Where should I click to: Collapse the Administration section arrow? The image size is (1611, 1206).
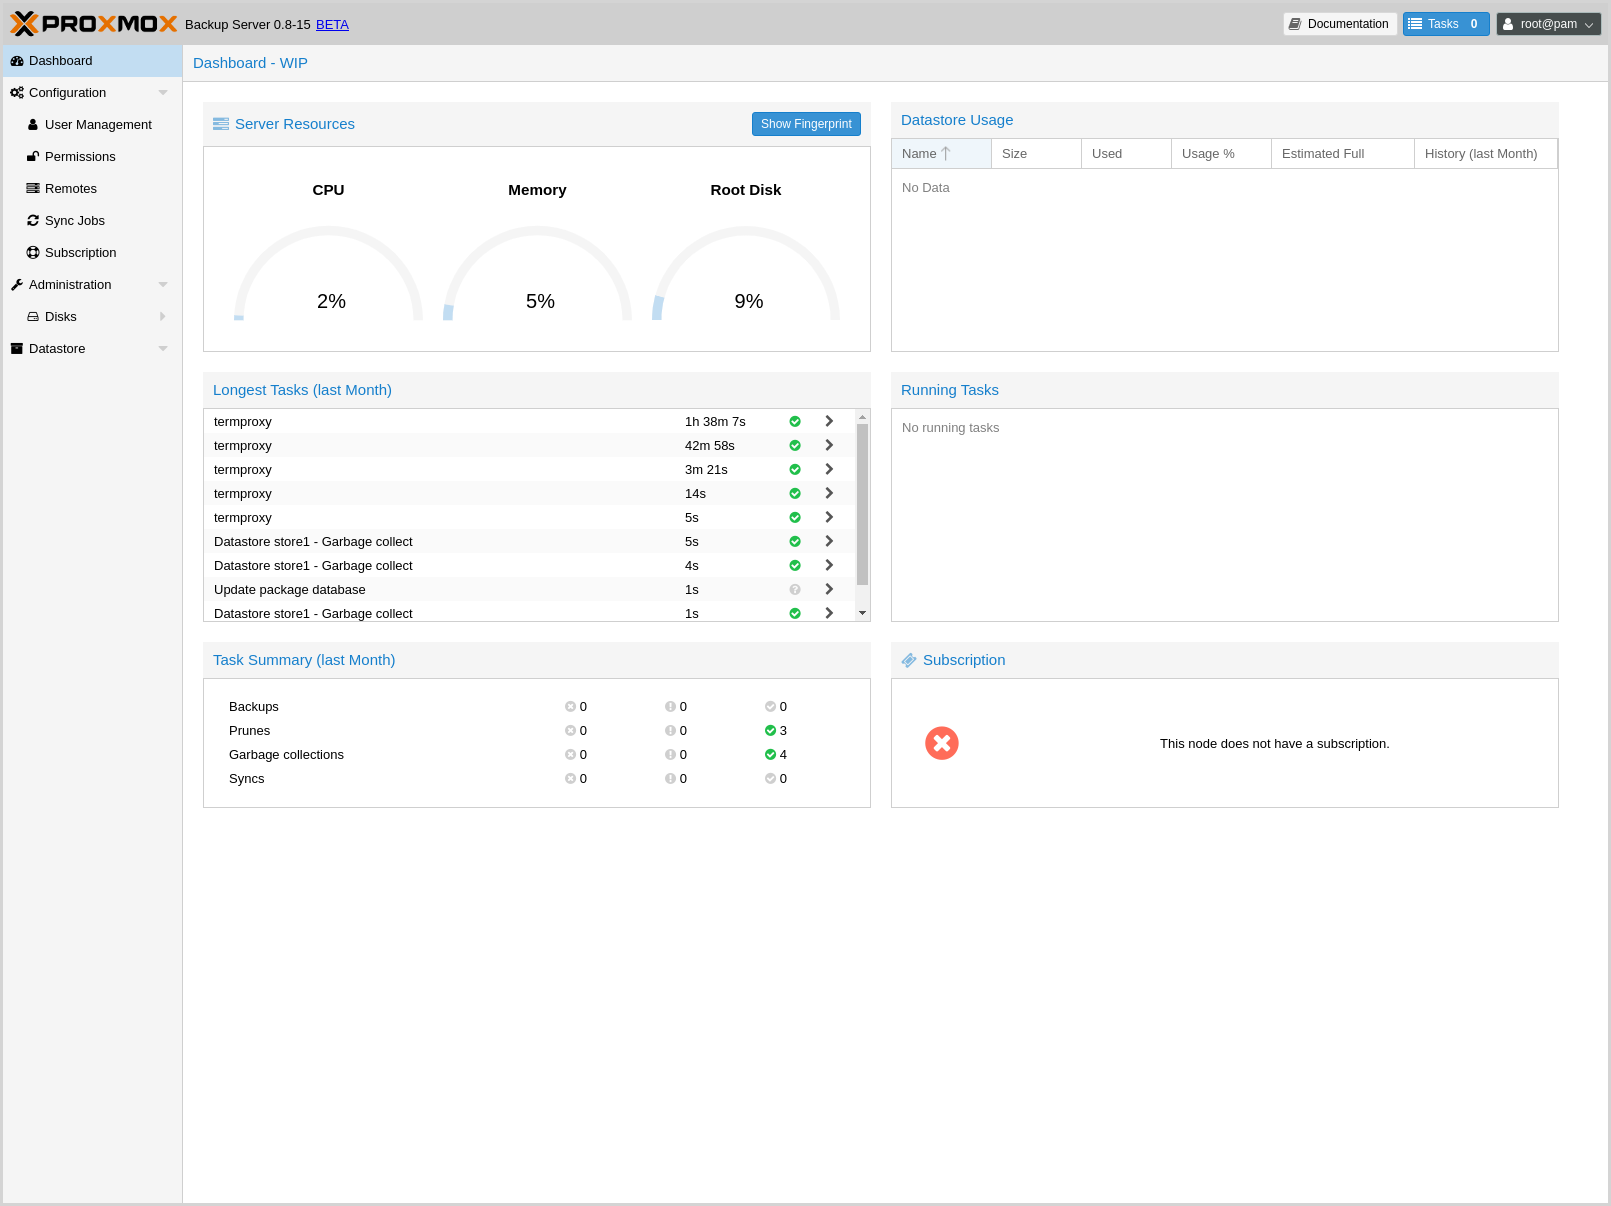pyautogui.click(x=163, y=285)
